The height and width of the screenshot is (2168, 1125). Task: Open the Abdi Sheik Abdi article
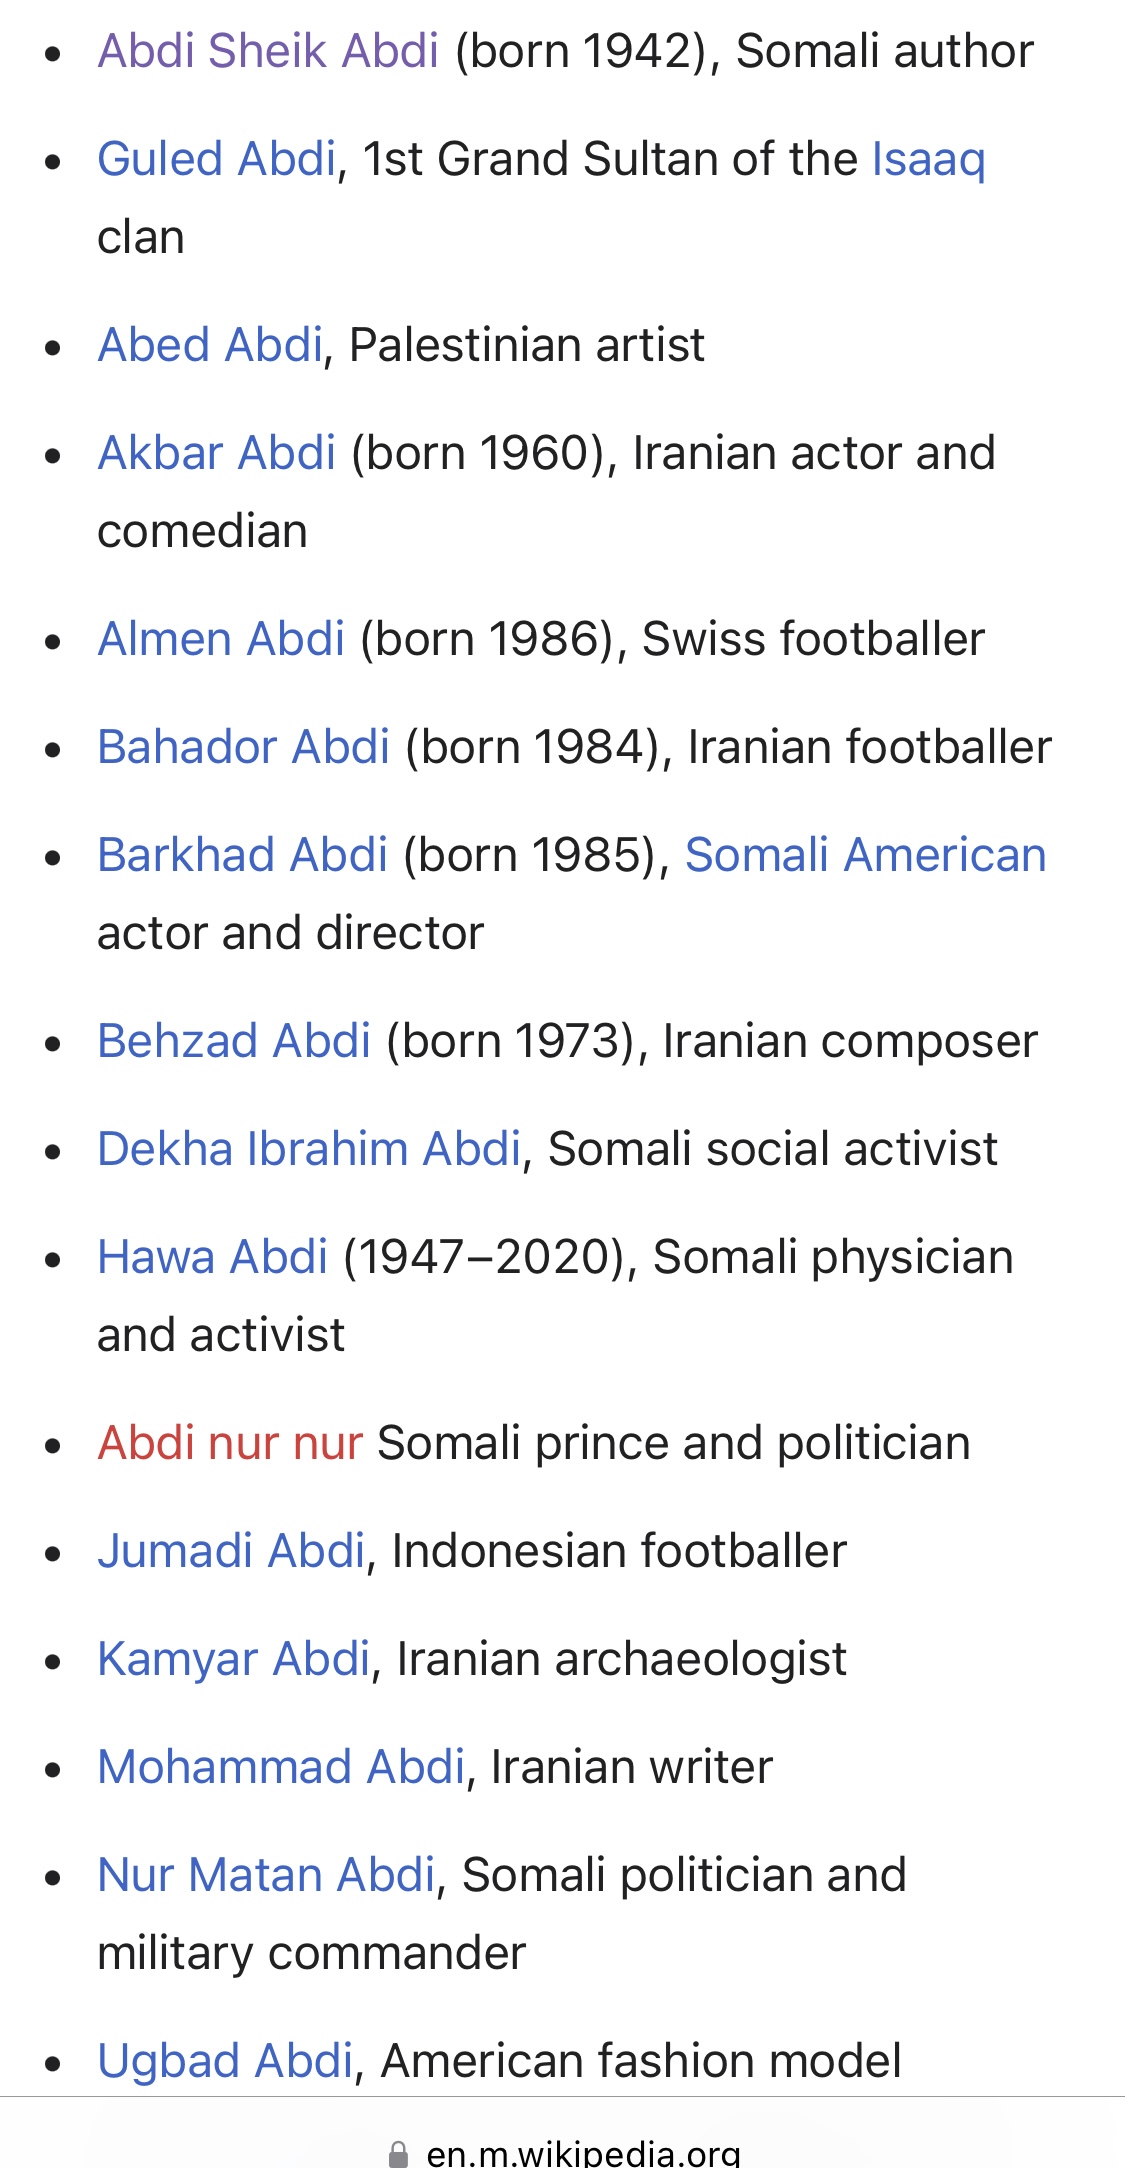click(268, 51)
